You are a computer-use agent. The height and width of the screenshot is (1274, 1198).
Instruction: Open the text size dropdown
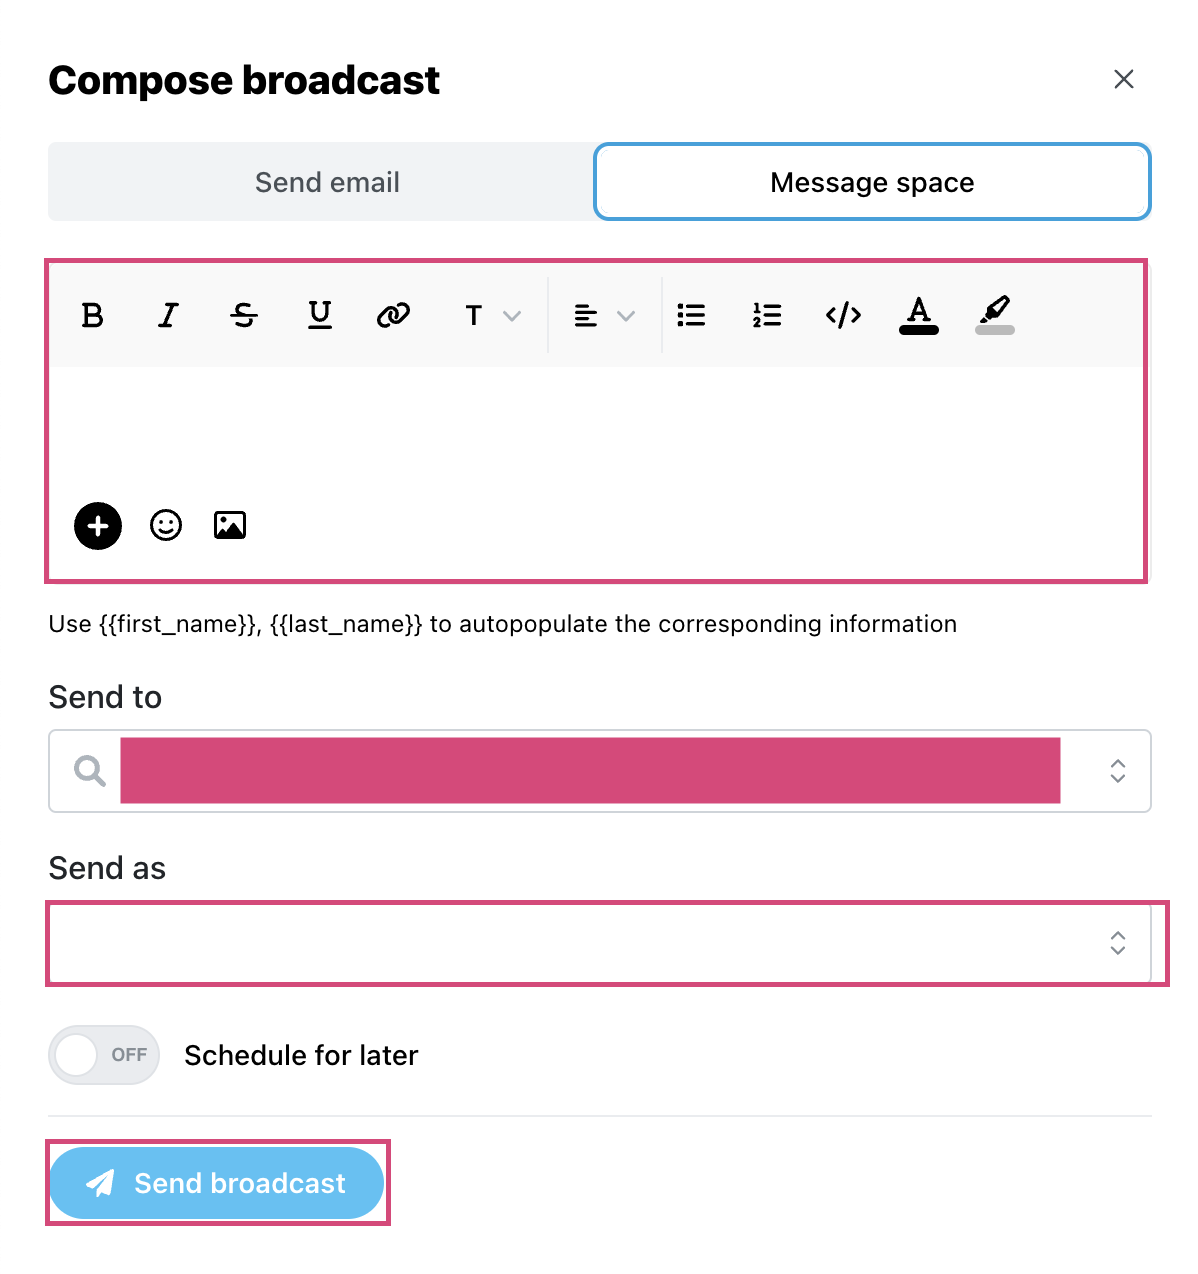tap(493, 316)
